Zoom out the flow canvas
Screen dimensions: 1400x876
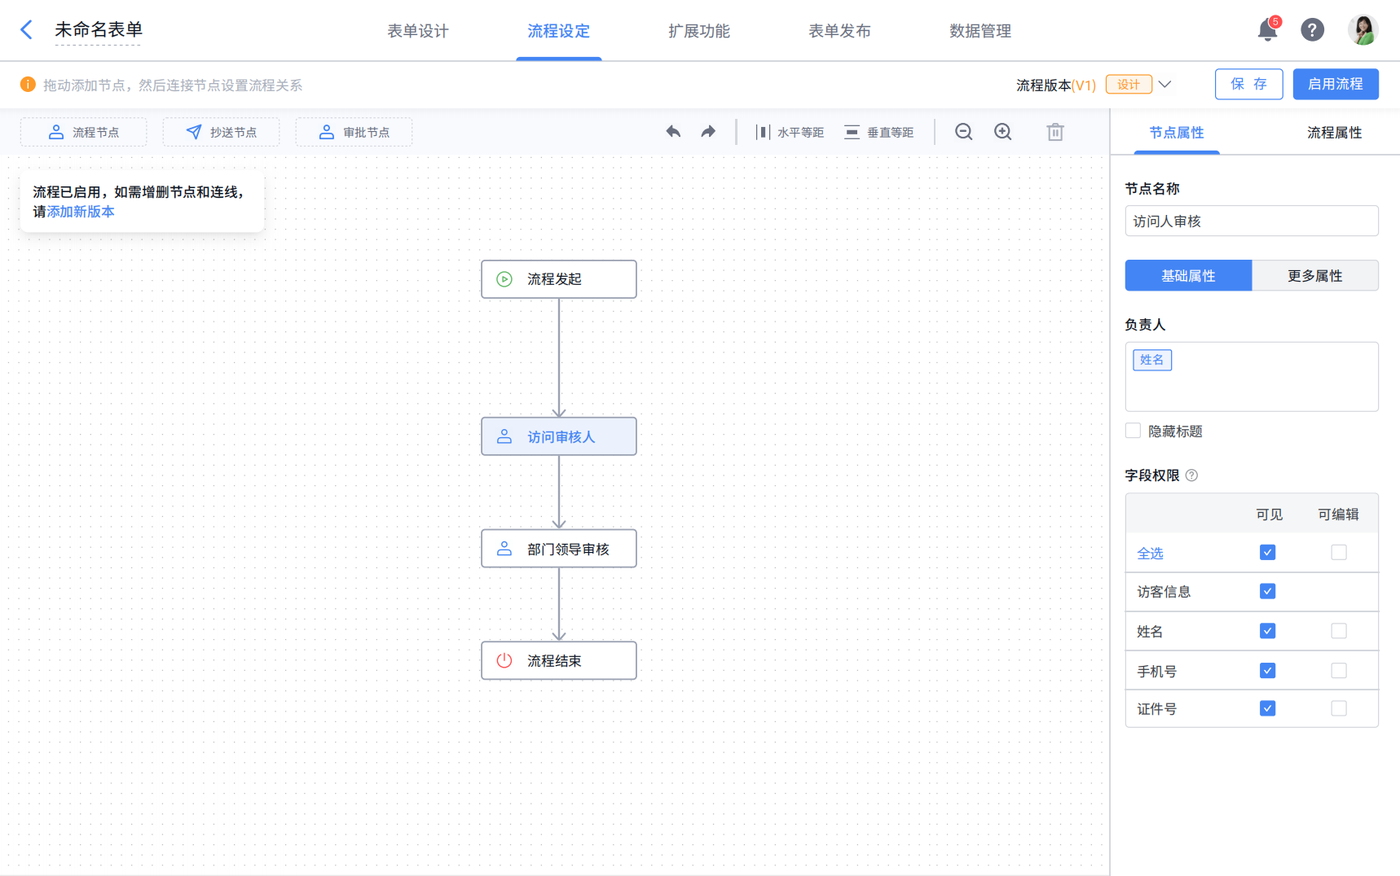[964, 132]
